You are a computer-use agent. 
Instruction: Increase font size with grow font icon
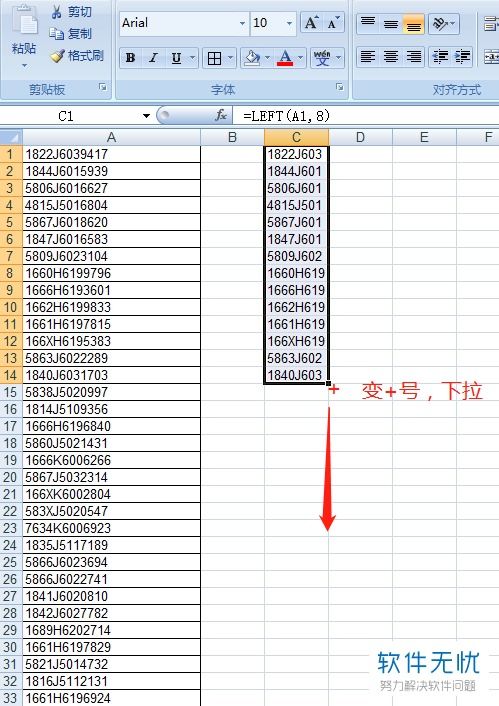[311, 23]
